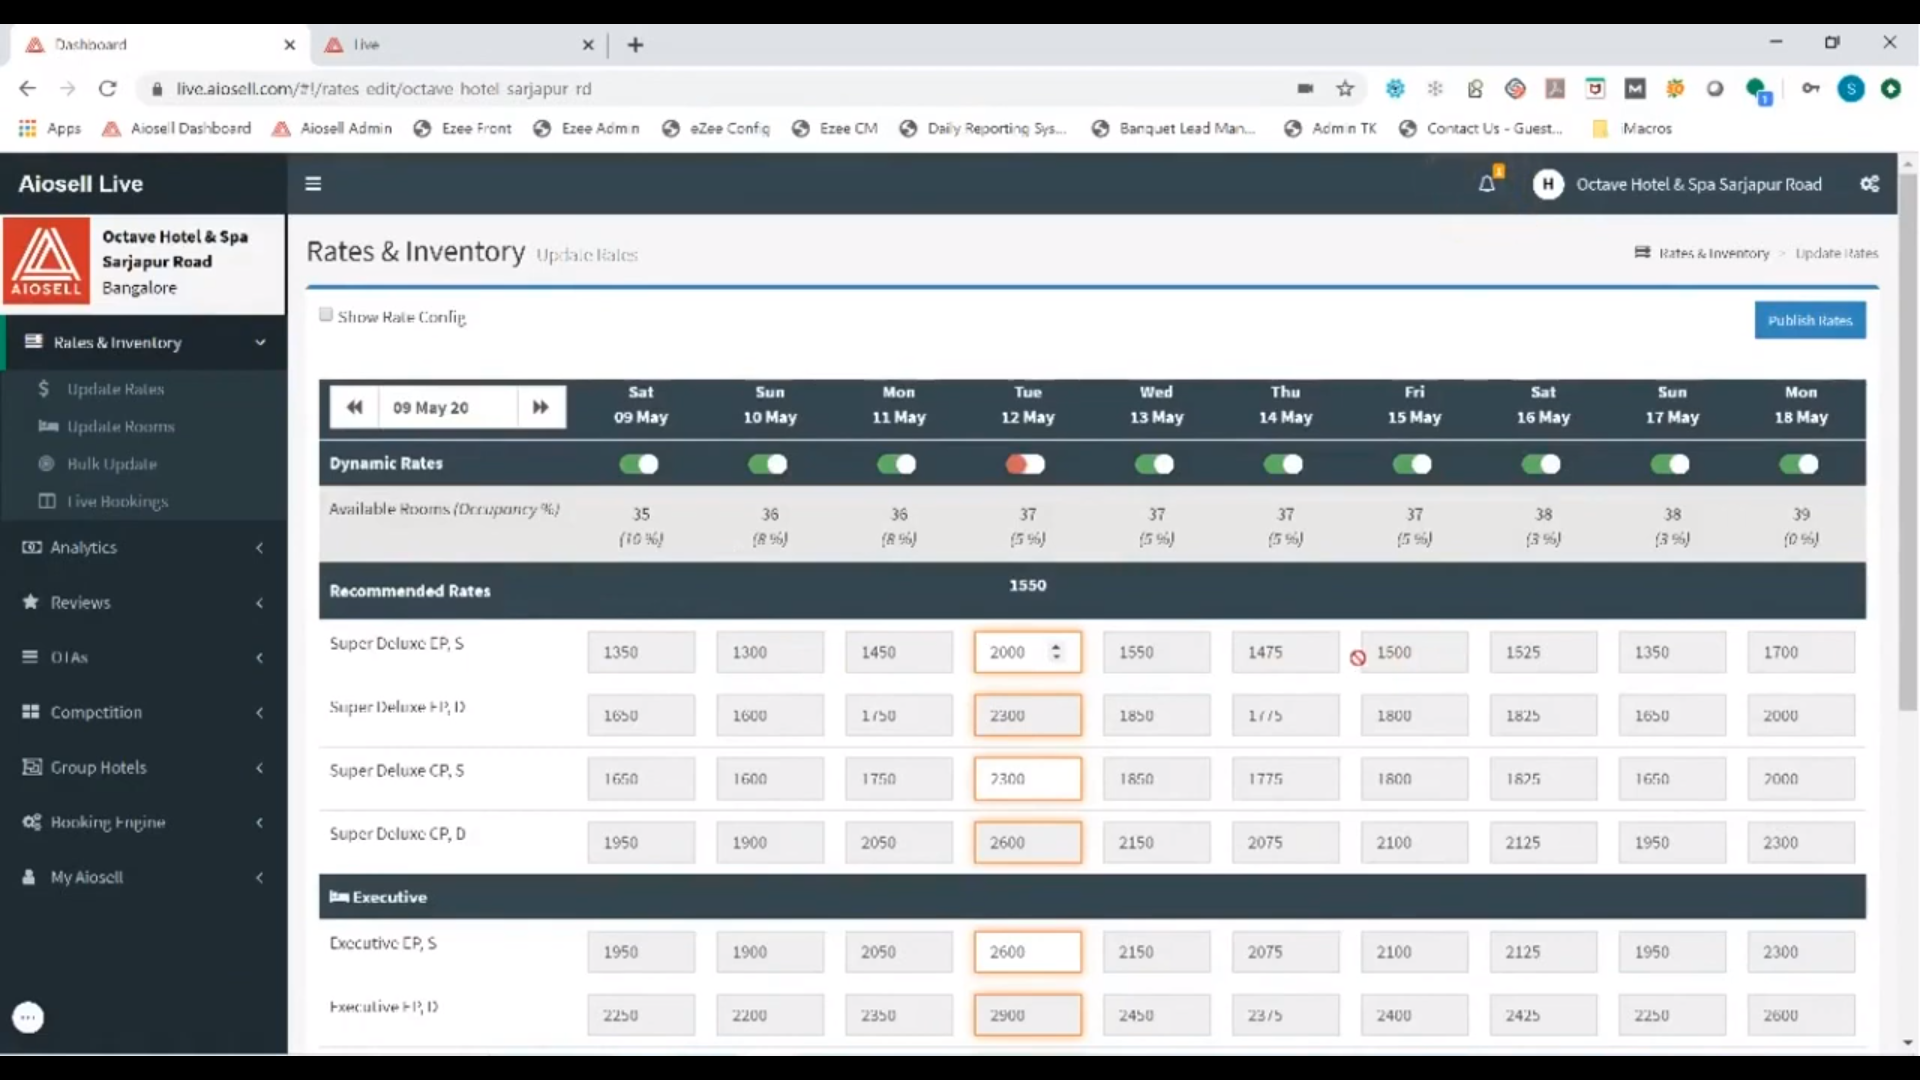Click the settings gears icon in header
Viewport: 1920px width, 1080px height.
(x=1869, y=184)
